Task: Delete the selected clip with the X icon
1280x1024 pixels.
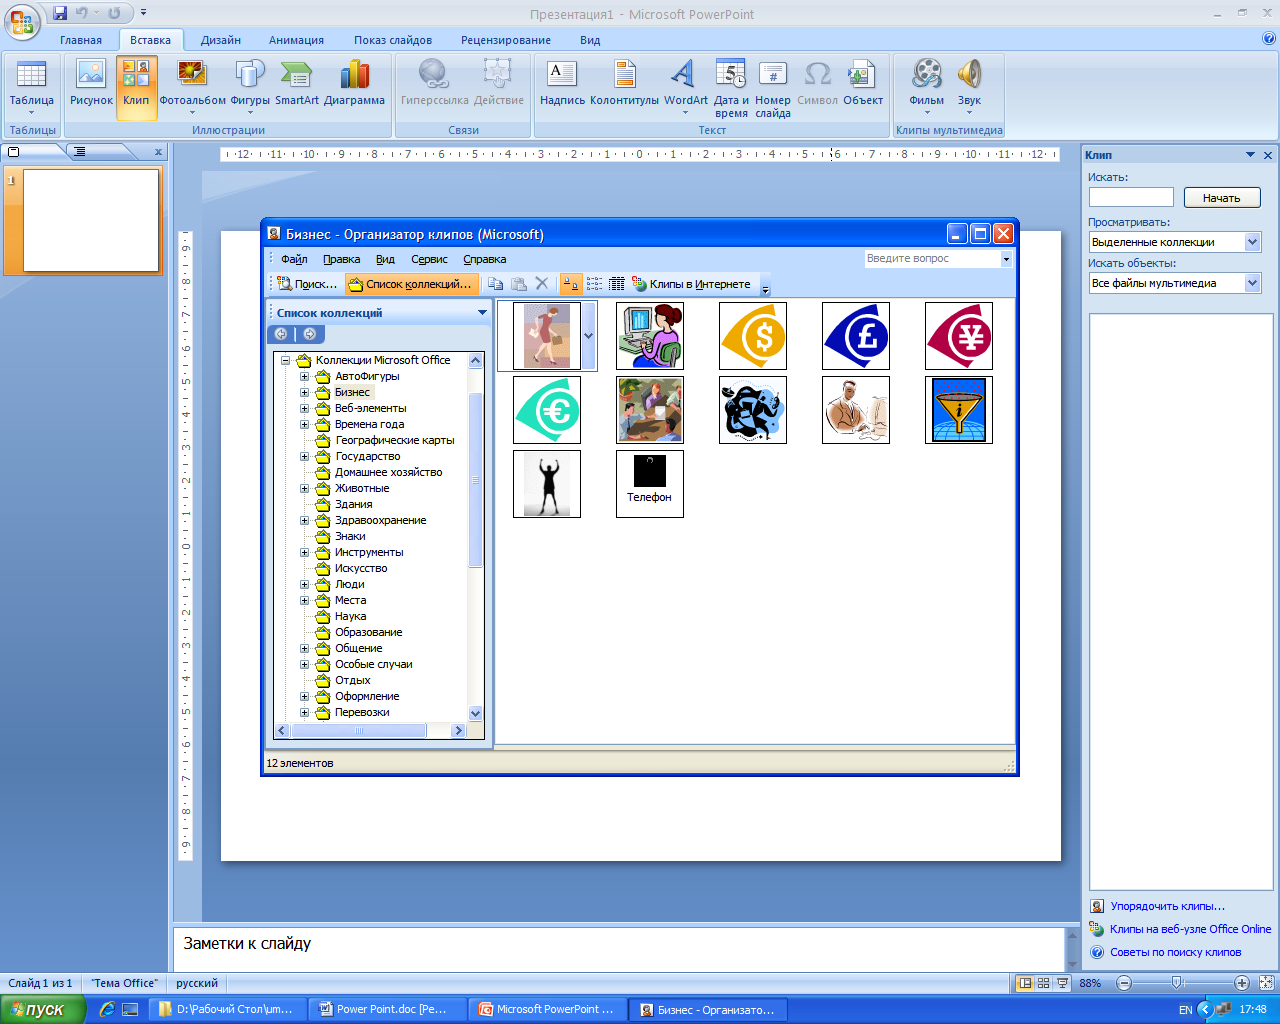Action: 542,284
